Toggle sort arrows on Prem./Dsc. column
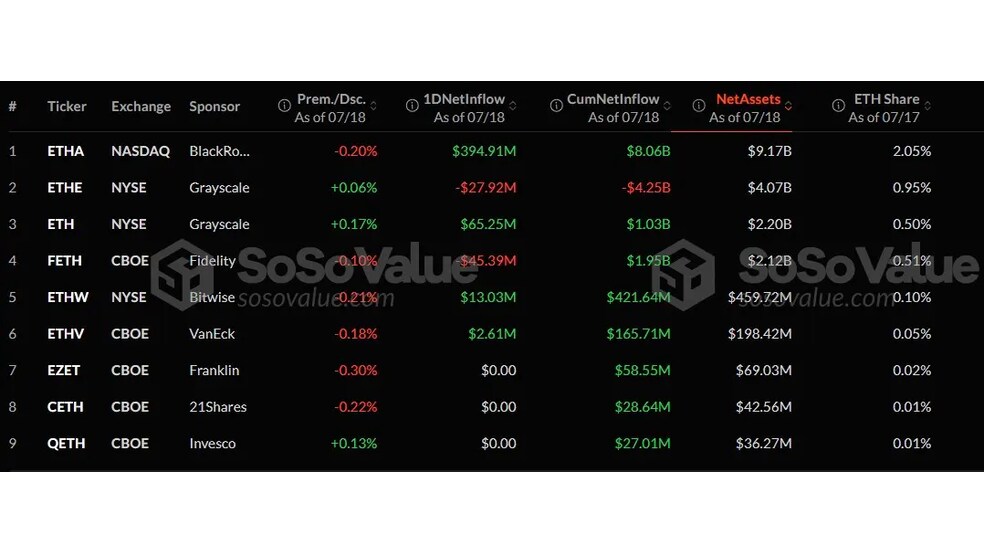Image resolution: width=984 pixels, height=554 pixels. click(373, 106)
